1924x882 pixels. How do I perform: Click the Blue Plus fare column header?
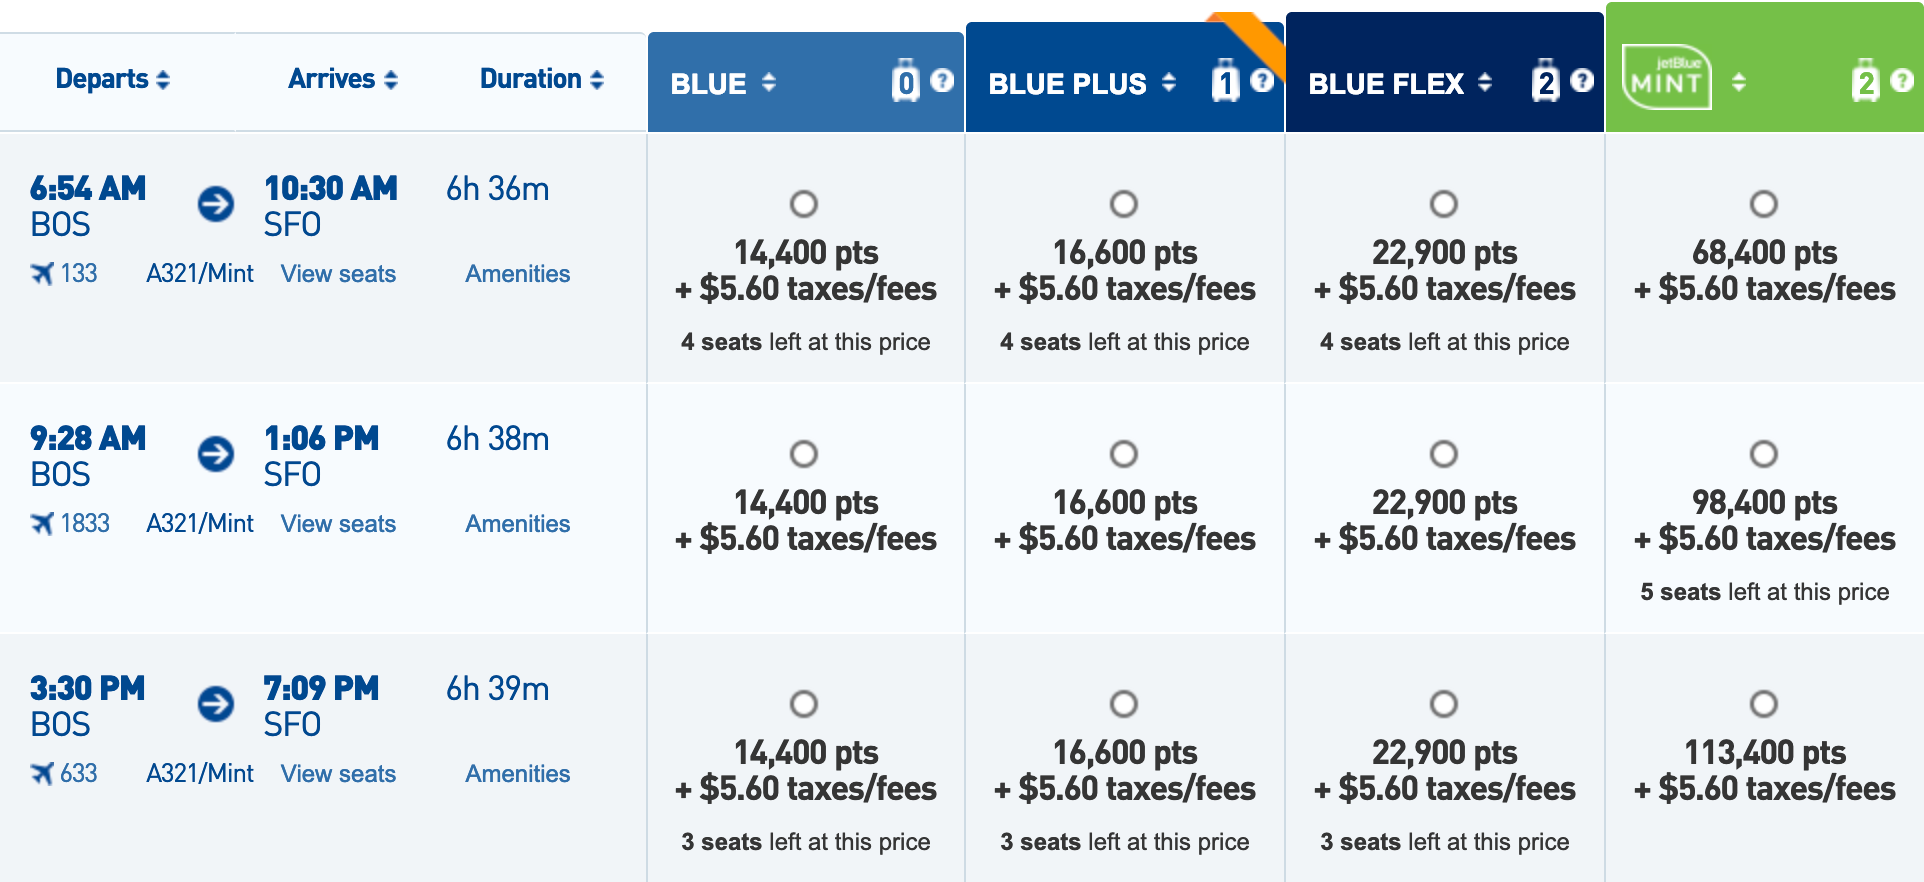coord(1068,83)
